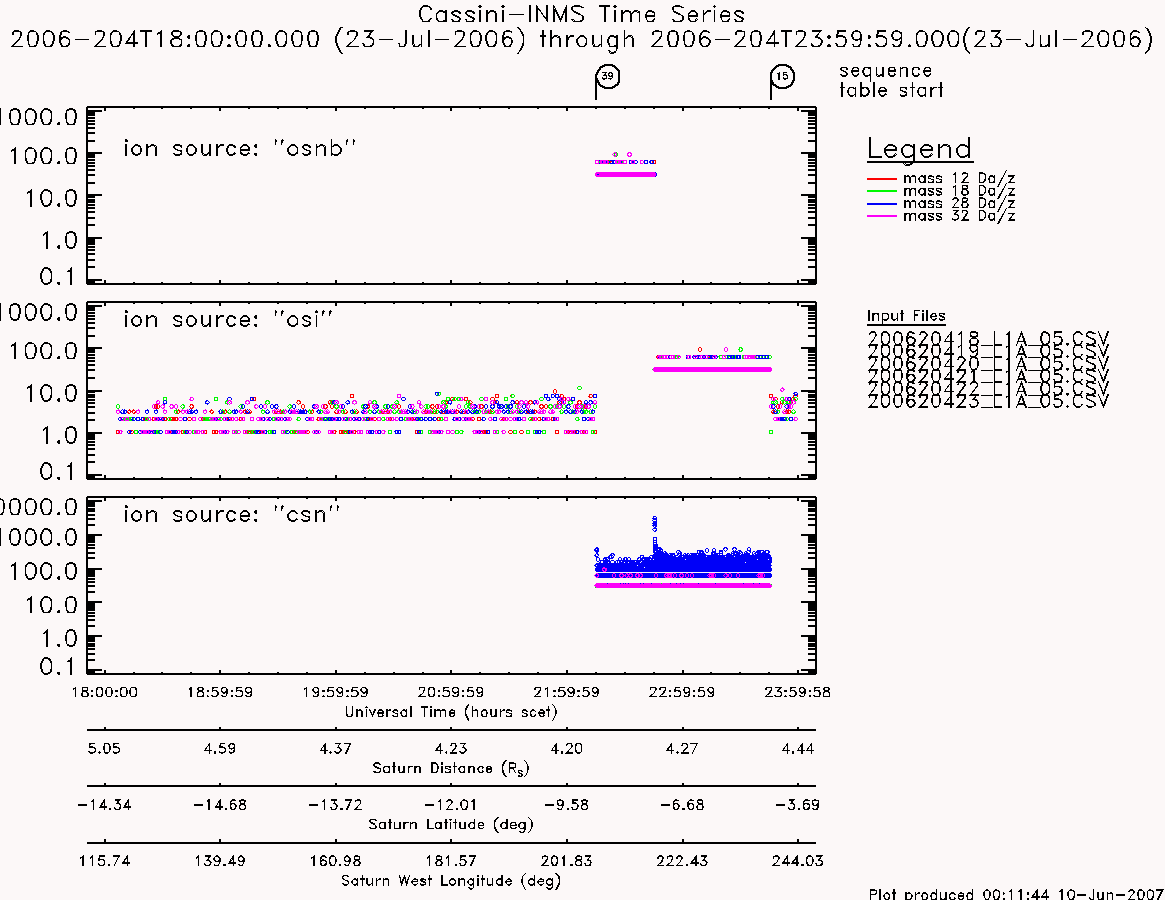
Task: Click the Cassini-INMS Time Series title
Action: pos(582,14)
